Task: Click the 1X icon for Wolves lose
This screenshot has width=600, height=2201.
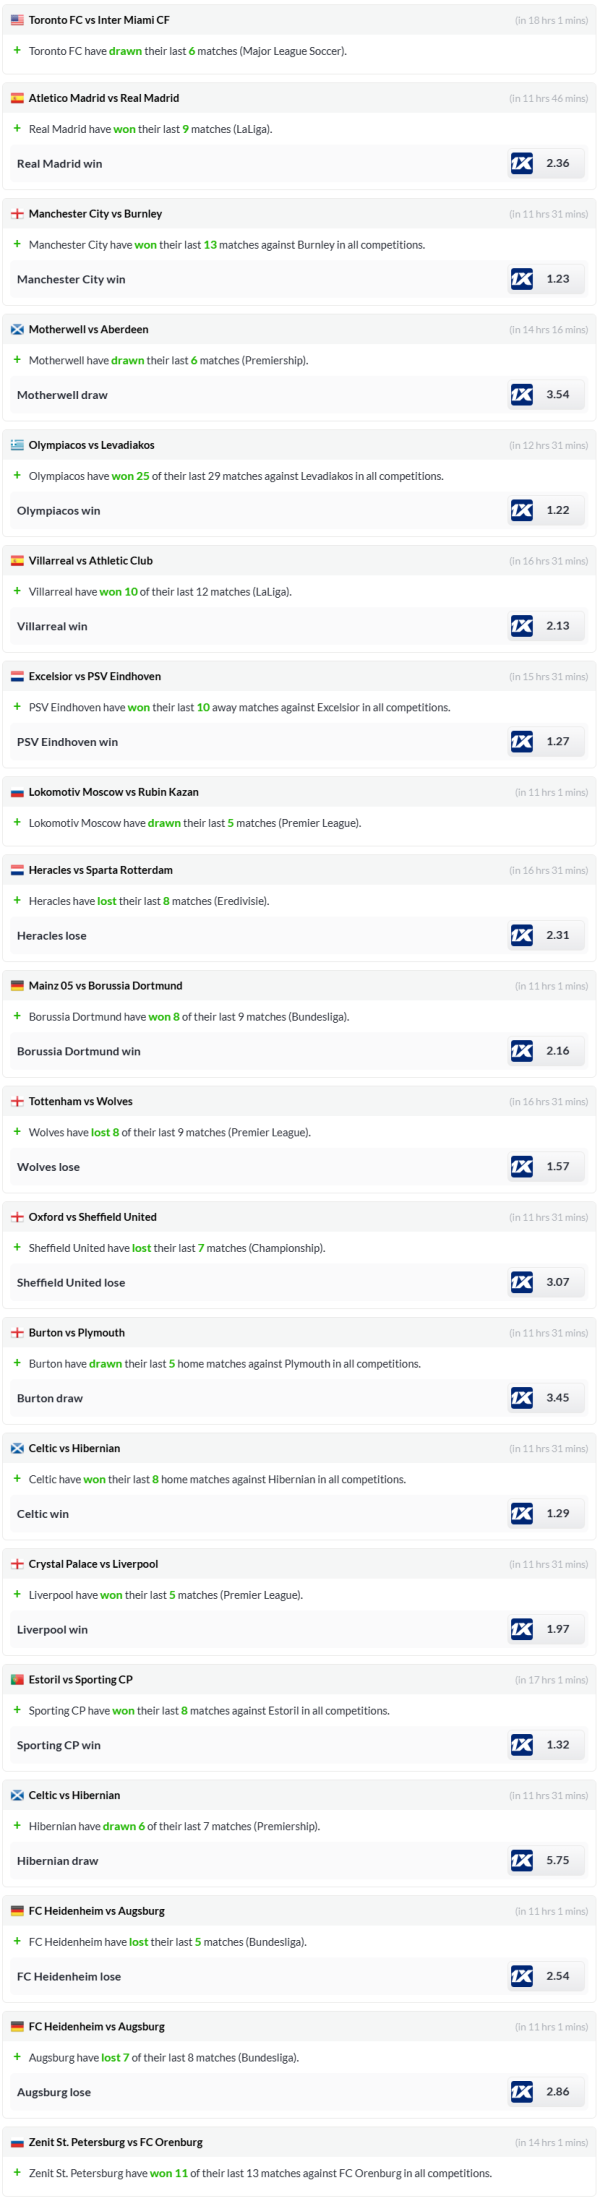Action: (x=522, y=1167)
